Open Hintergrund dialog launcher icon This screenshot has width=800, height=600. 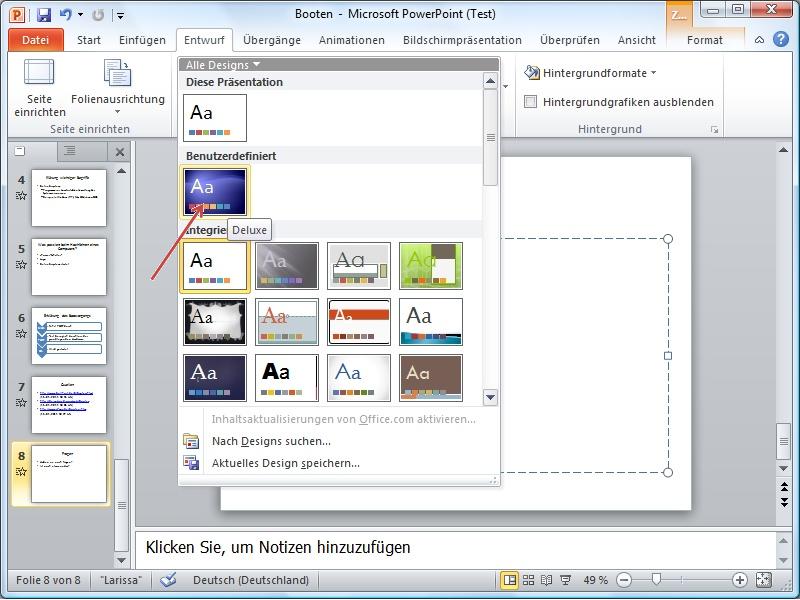point(714,130)
